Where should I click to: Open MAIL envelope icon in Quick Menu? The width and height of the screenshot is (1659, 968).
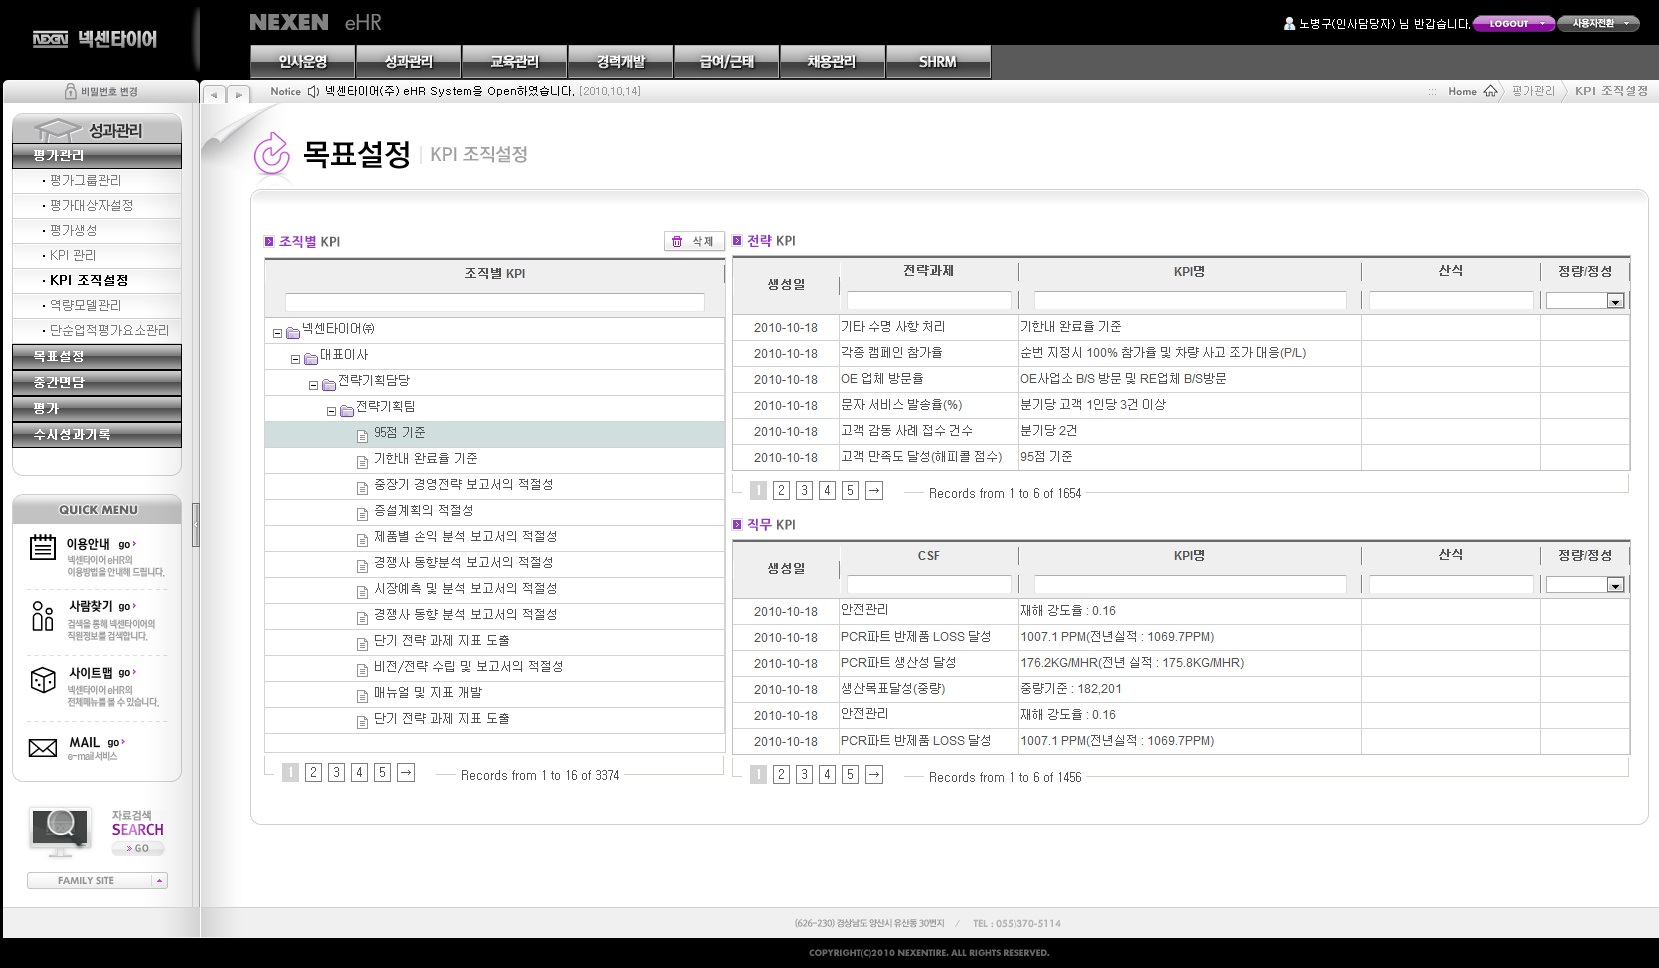(42, 748)
